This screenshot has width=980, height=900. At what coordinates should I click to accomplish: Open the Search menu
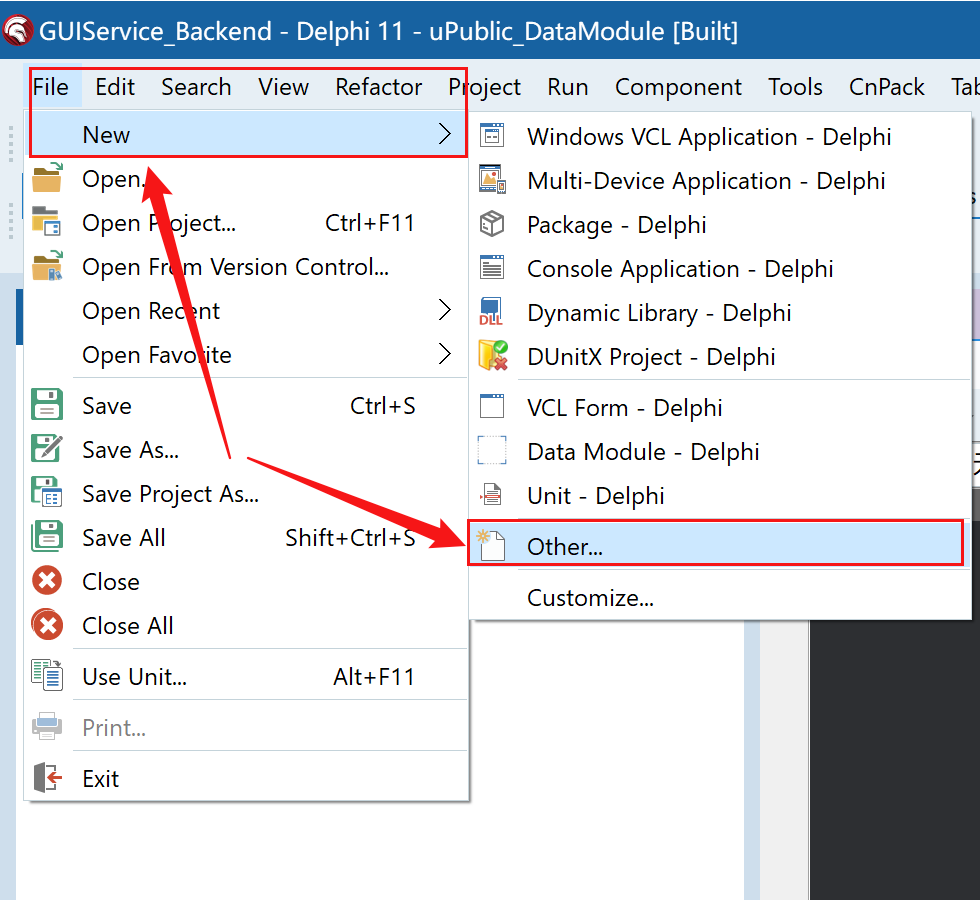pos(196,87)
